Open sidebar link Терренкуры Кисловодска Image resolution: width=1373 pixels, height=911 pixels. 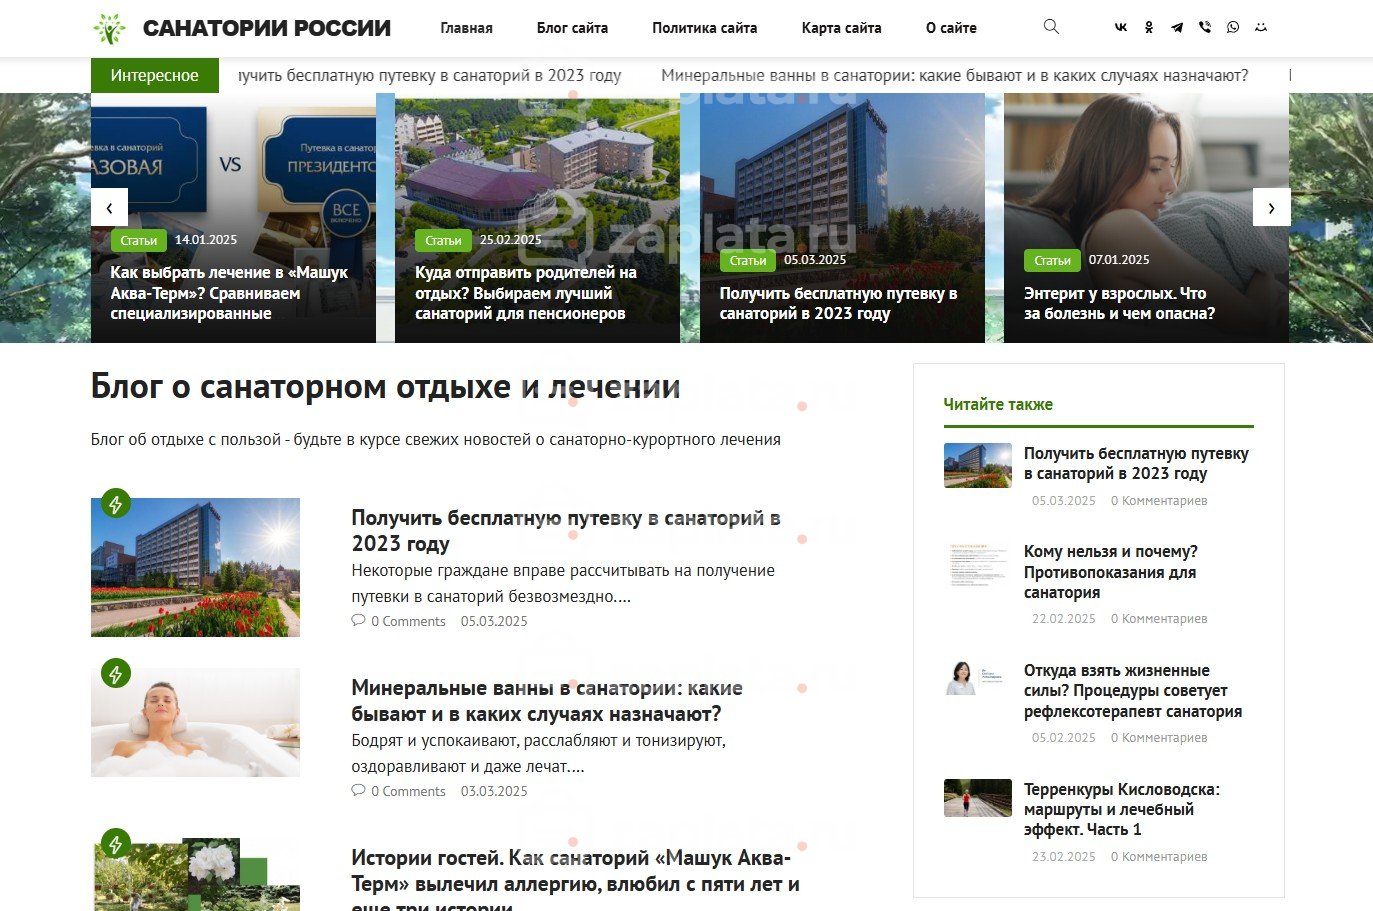1122,810
